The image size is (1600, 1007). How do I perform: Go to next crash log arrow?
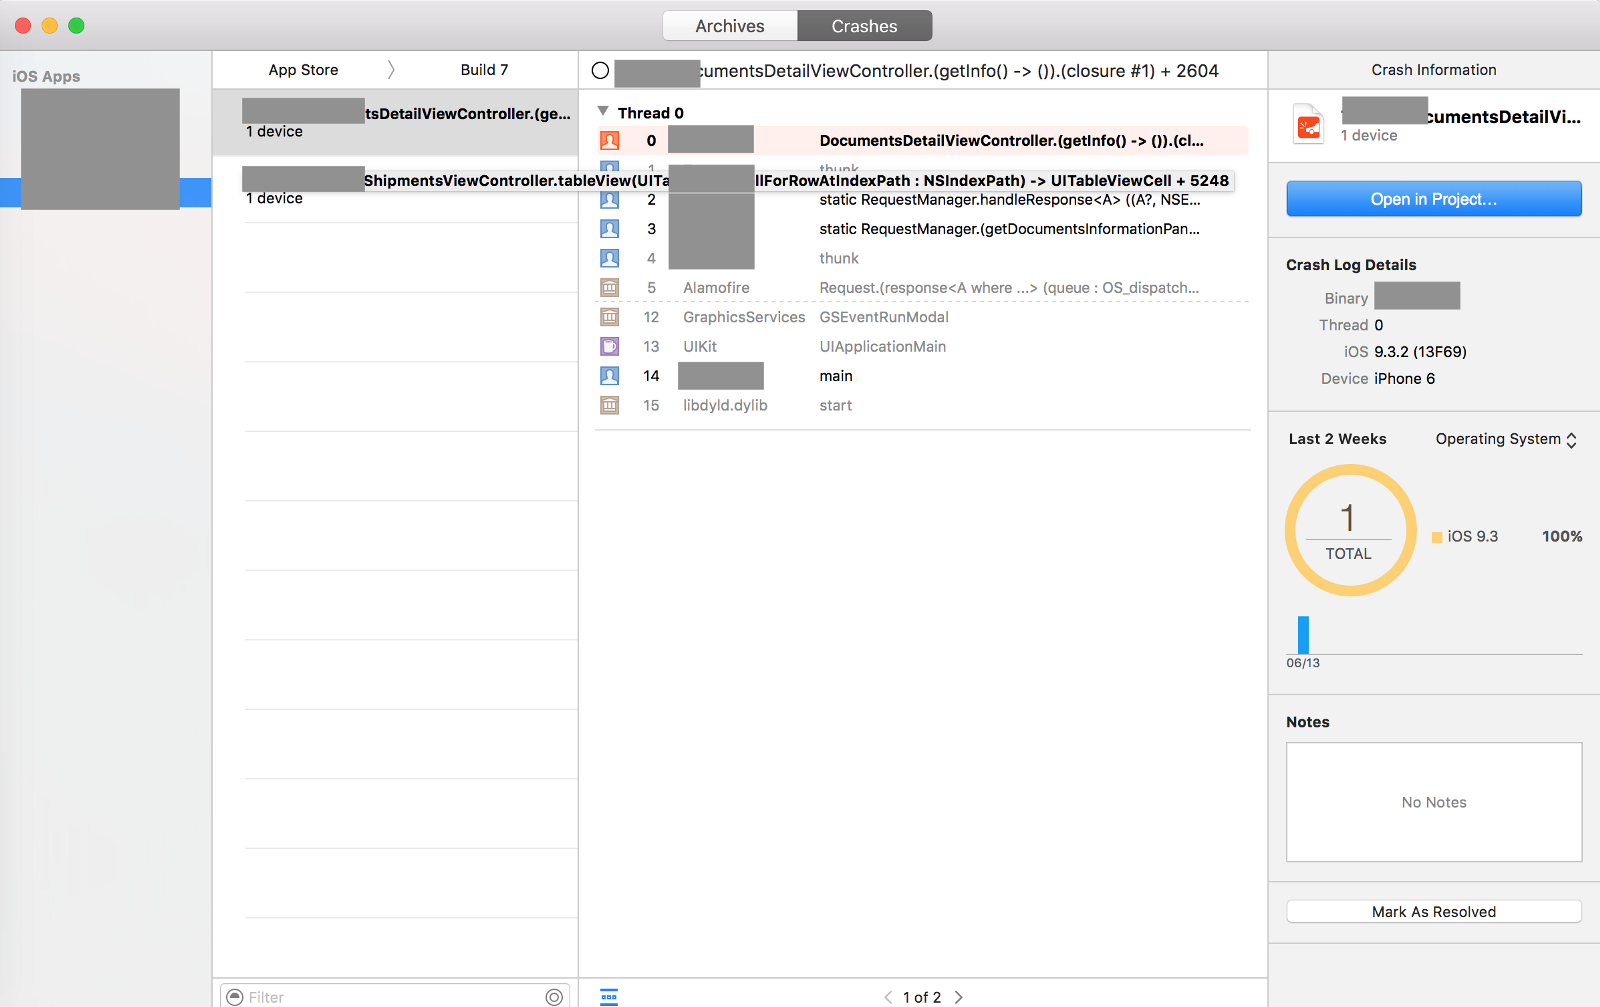coord(958,997)
